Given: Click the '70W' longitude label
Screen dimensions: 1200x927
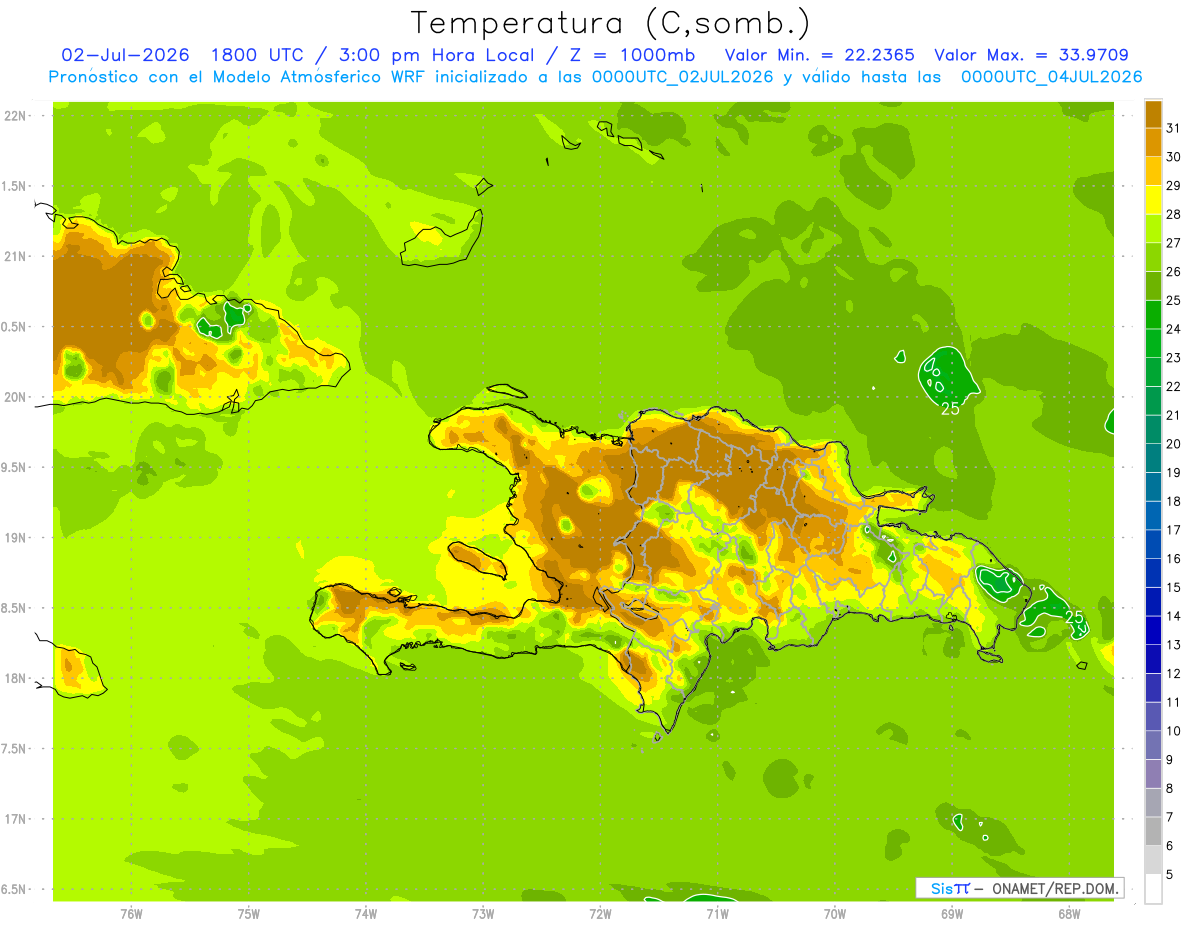Looking at the screenshot, I should pos(835,913).
